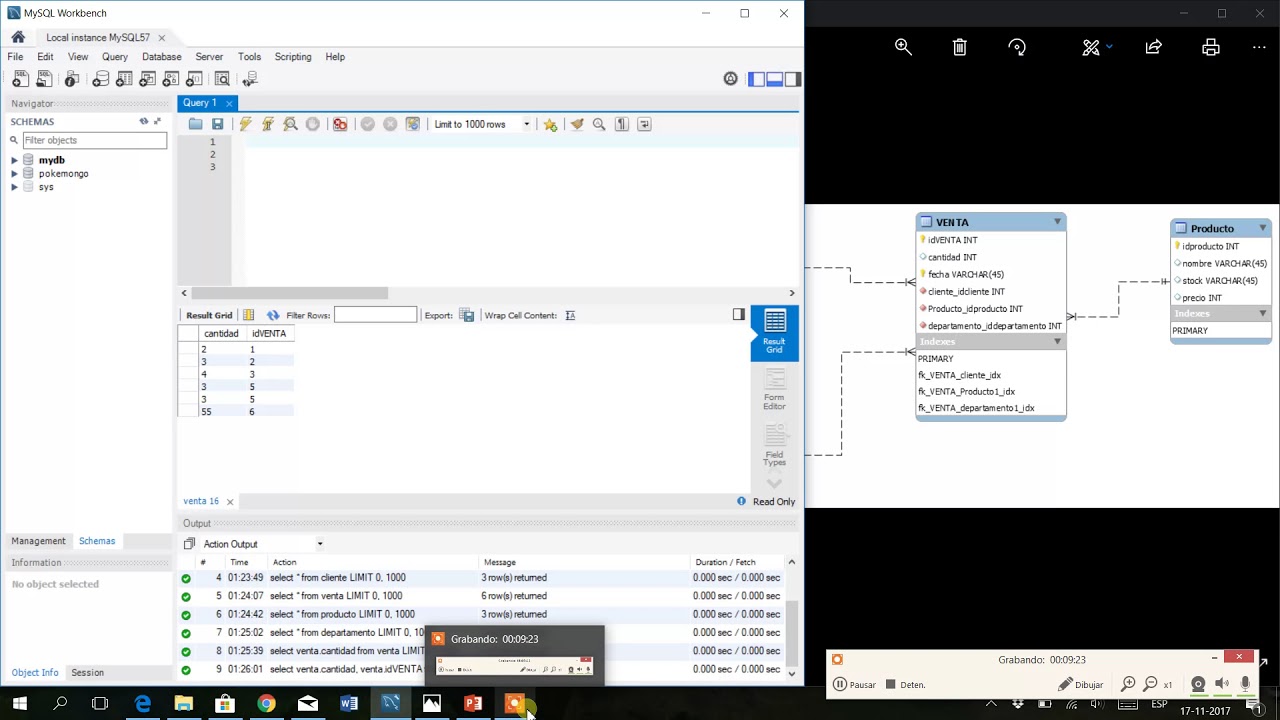Save the SQL script with the floppy disk icon
Image resolution: width=1280 pixels, height=720 pixels.
pyautogui.click(x=218, y=124)
